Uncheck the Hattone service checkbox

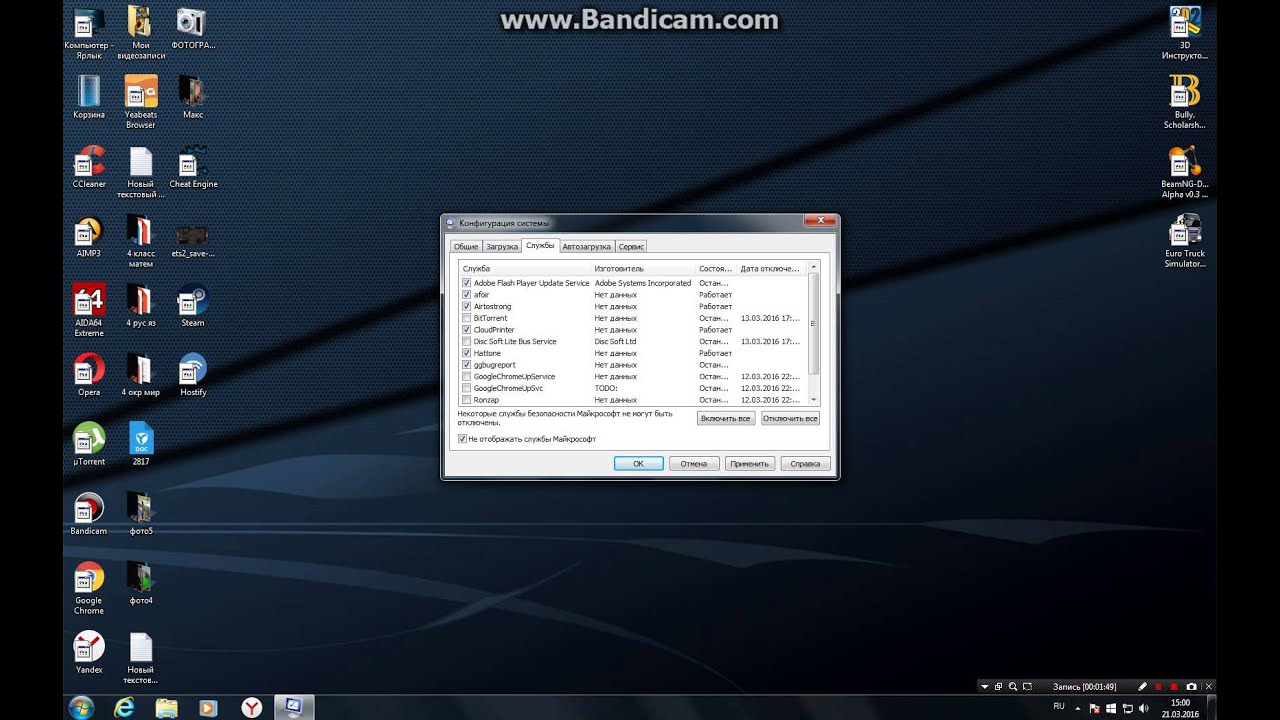tap(467, 353)
